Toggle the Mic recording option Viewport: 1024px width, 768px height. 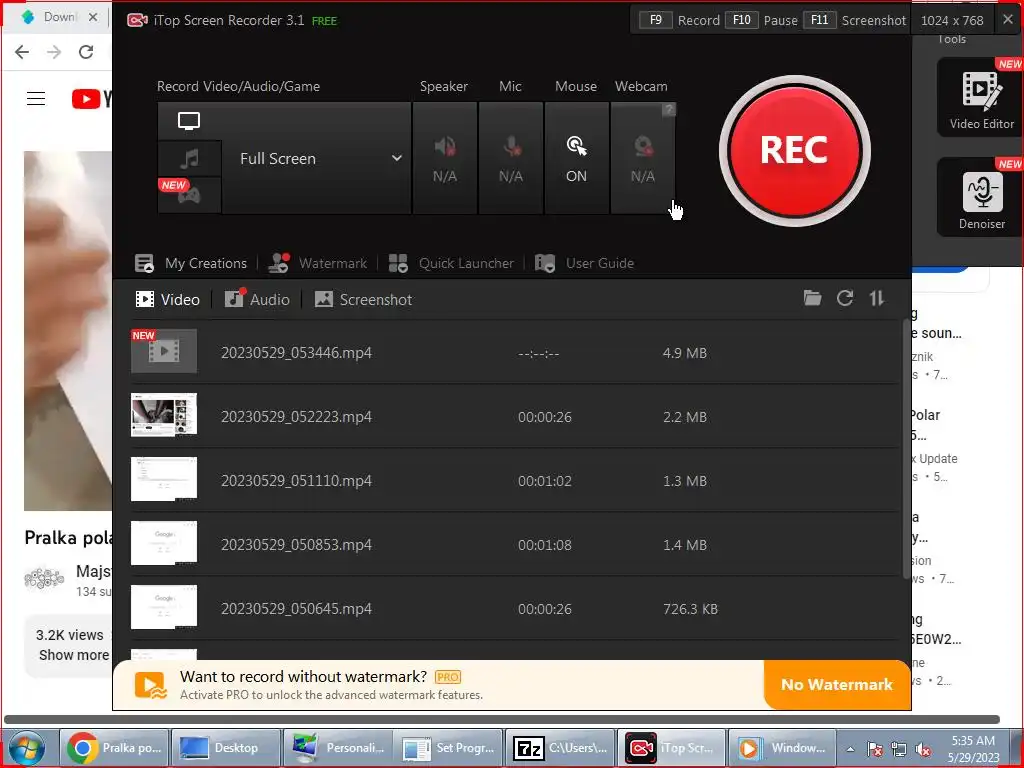[511, 158]
